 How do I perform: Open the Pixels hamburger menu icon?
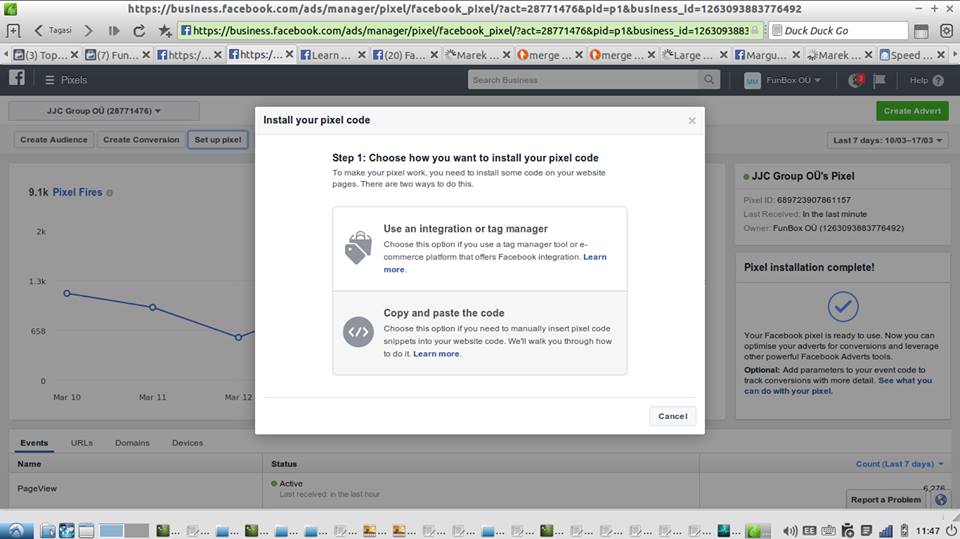click(x=50, y=80)
